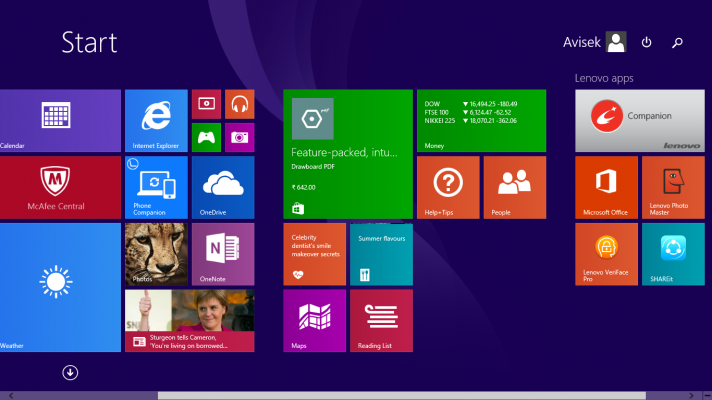
Task: Open the Drawboard PDF Store tile
Action: 348,154
